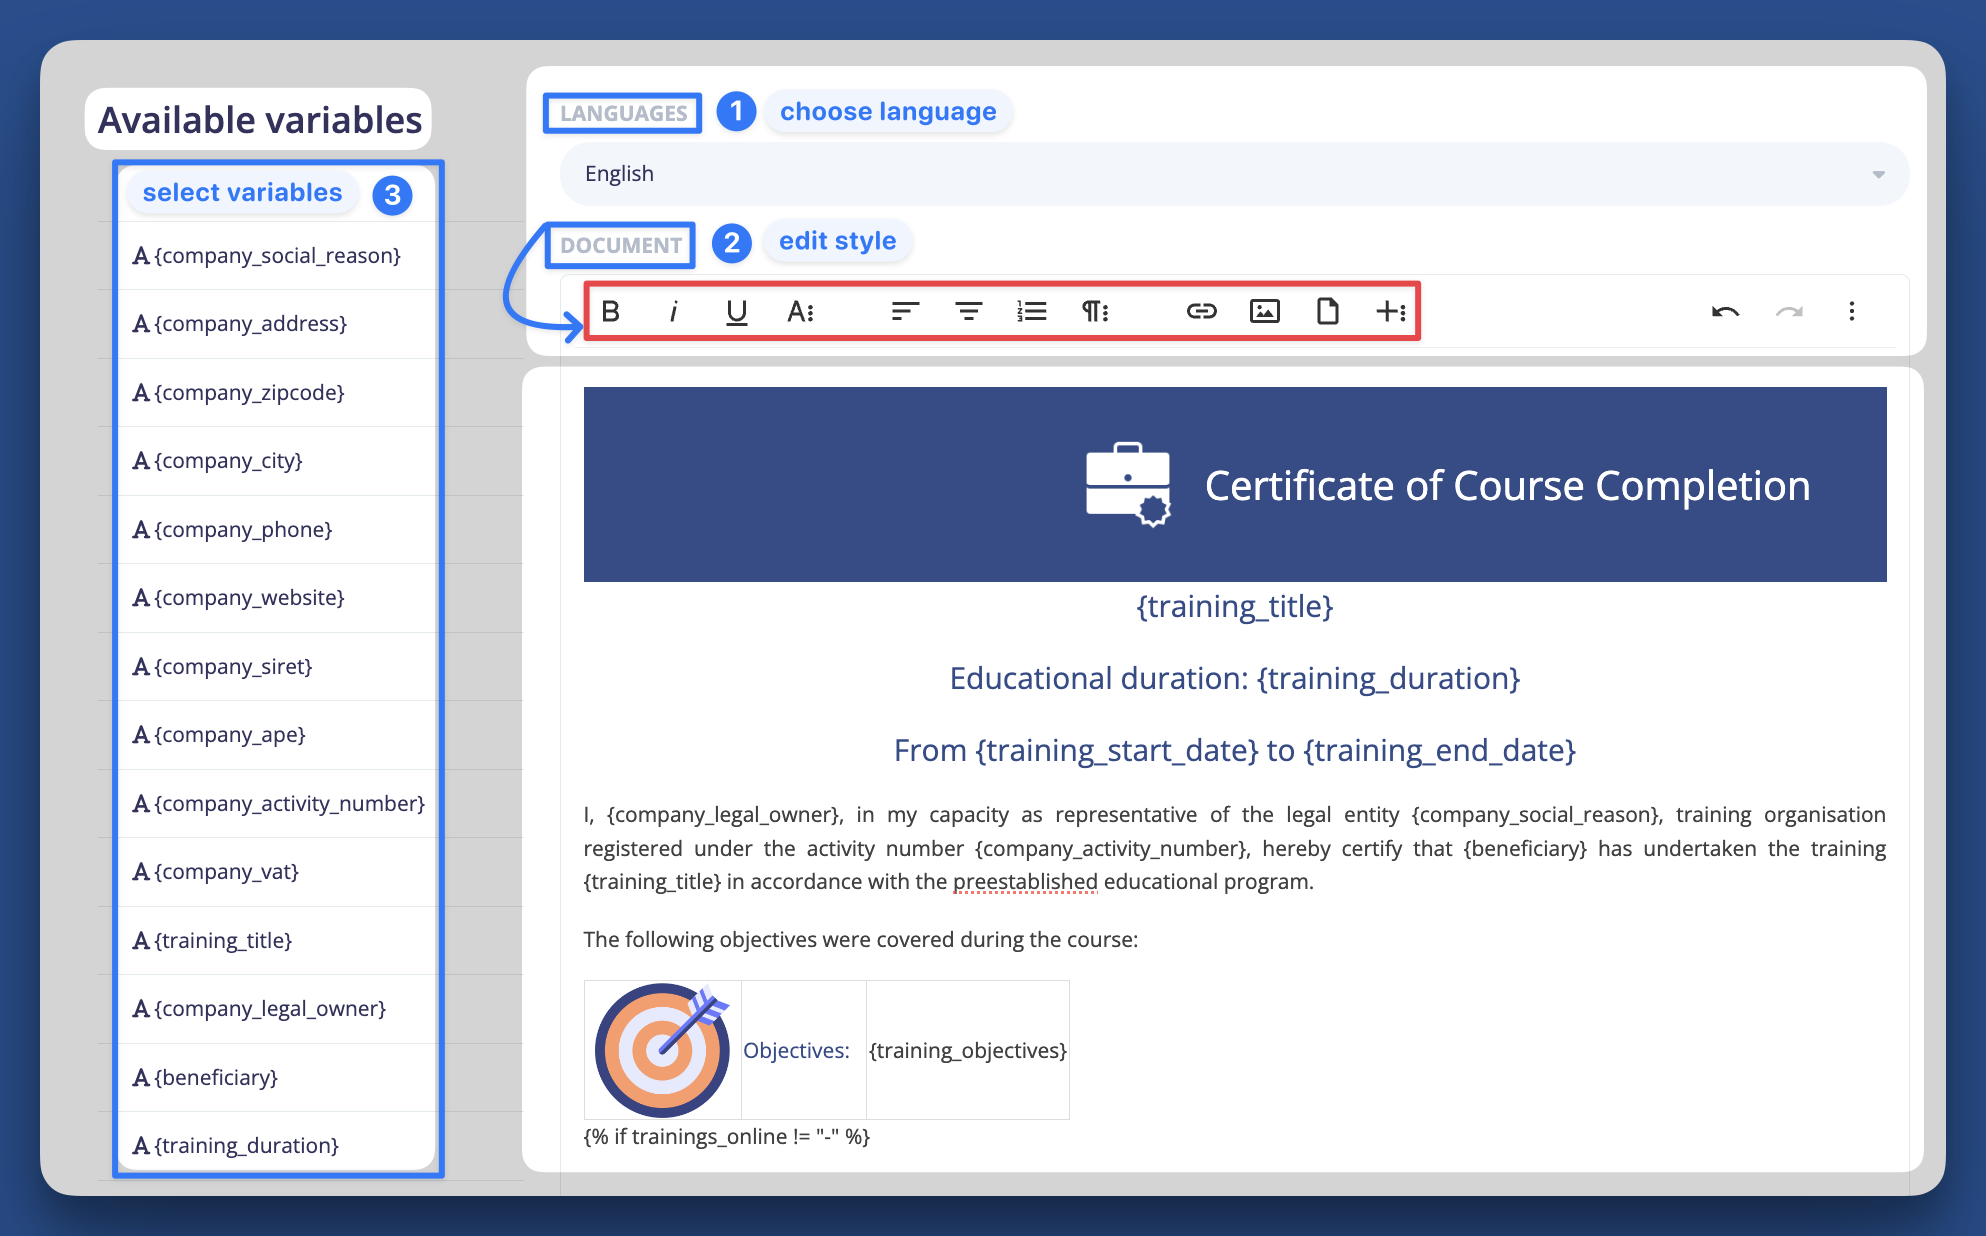Insert an image into document

coord(1264,311)
